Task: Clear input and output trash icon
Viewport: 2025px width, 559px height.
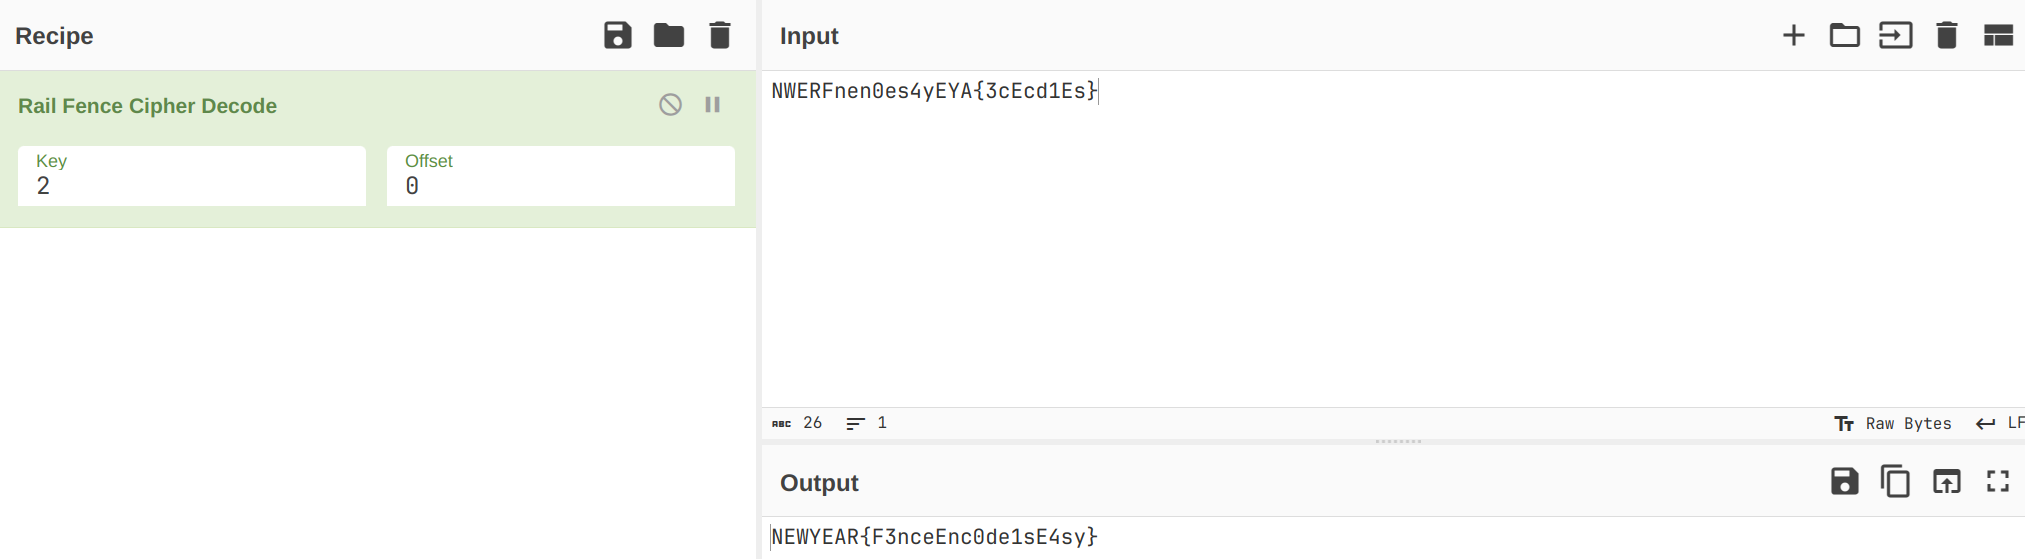Action: [1946, 36]
